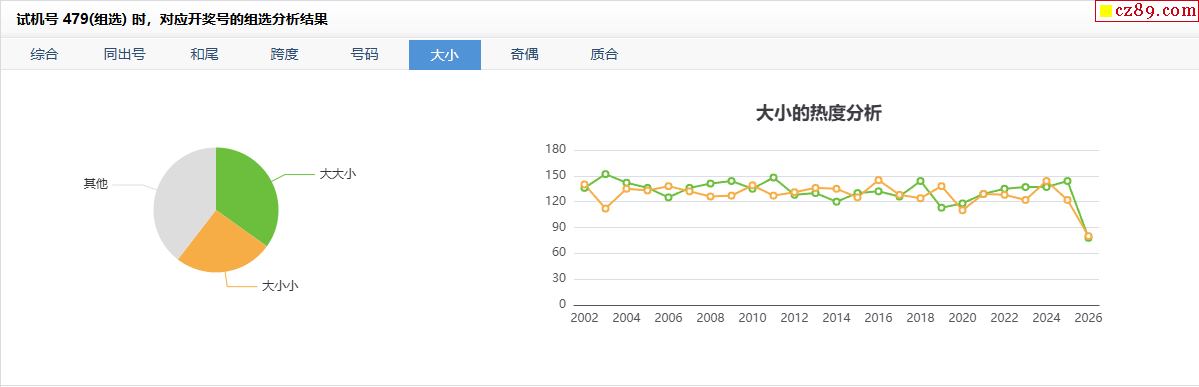
Task: Open the 跨度 tab
Action: (x=284, y=54)
